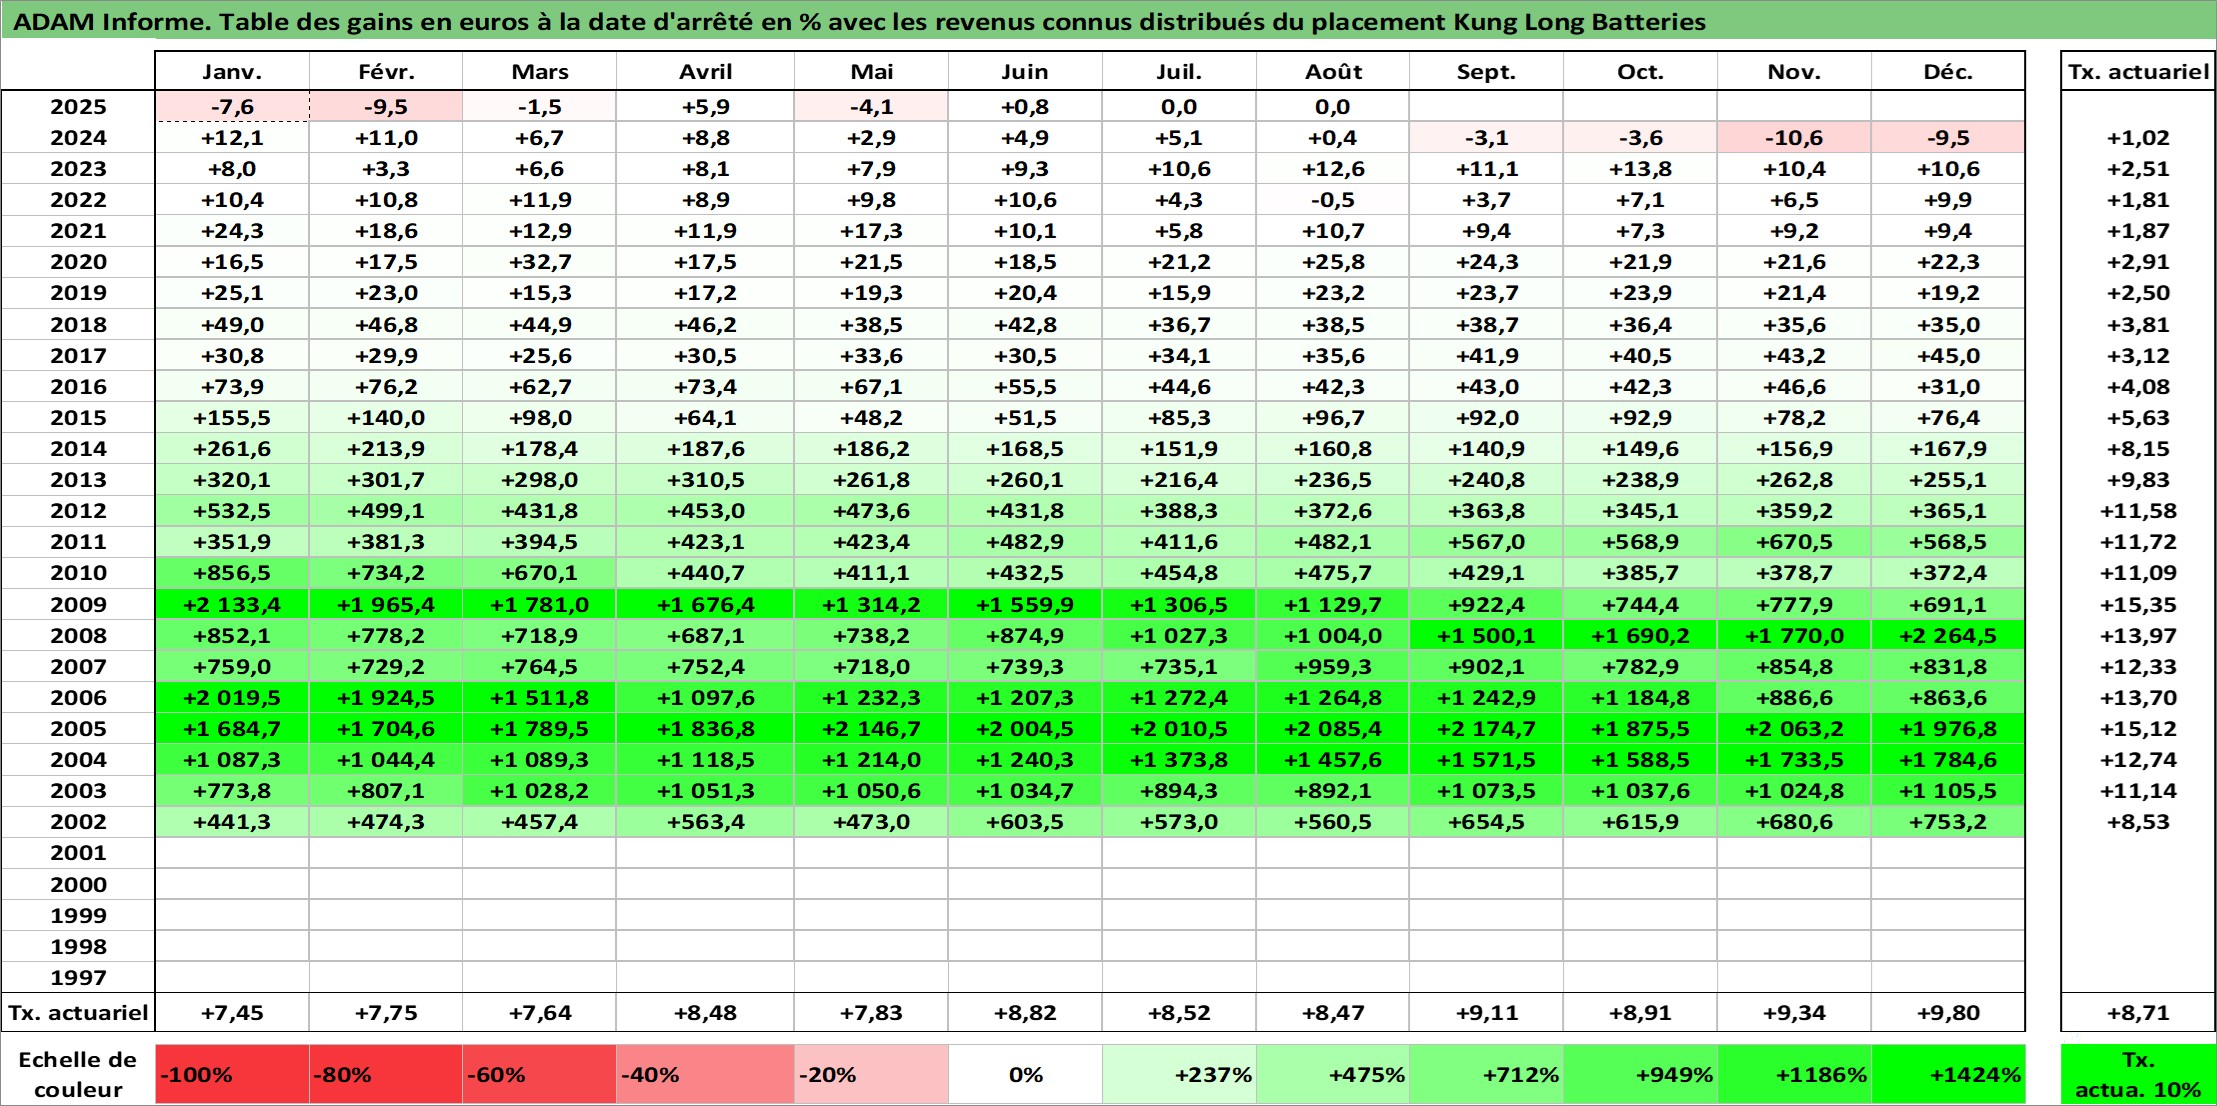Select the 2009 row label
The image size is (2217, 1106).
point(78,604)
